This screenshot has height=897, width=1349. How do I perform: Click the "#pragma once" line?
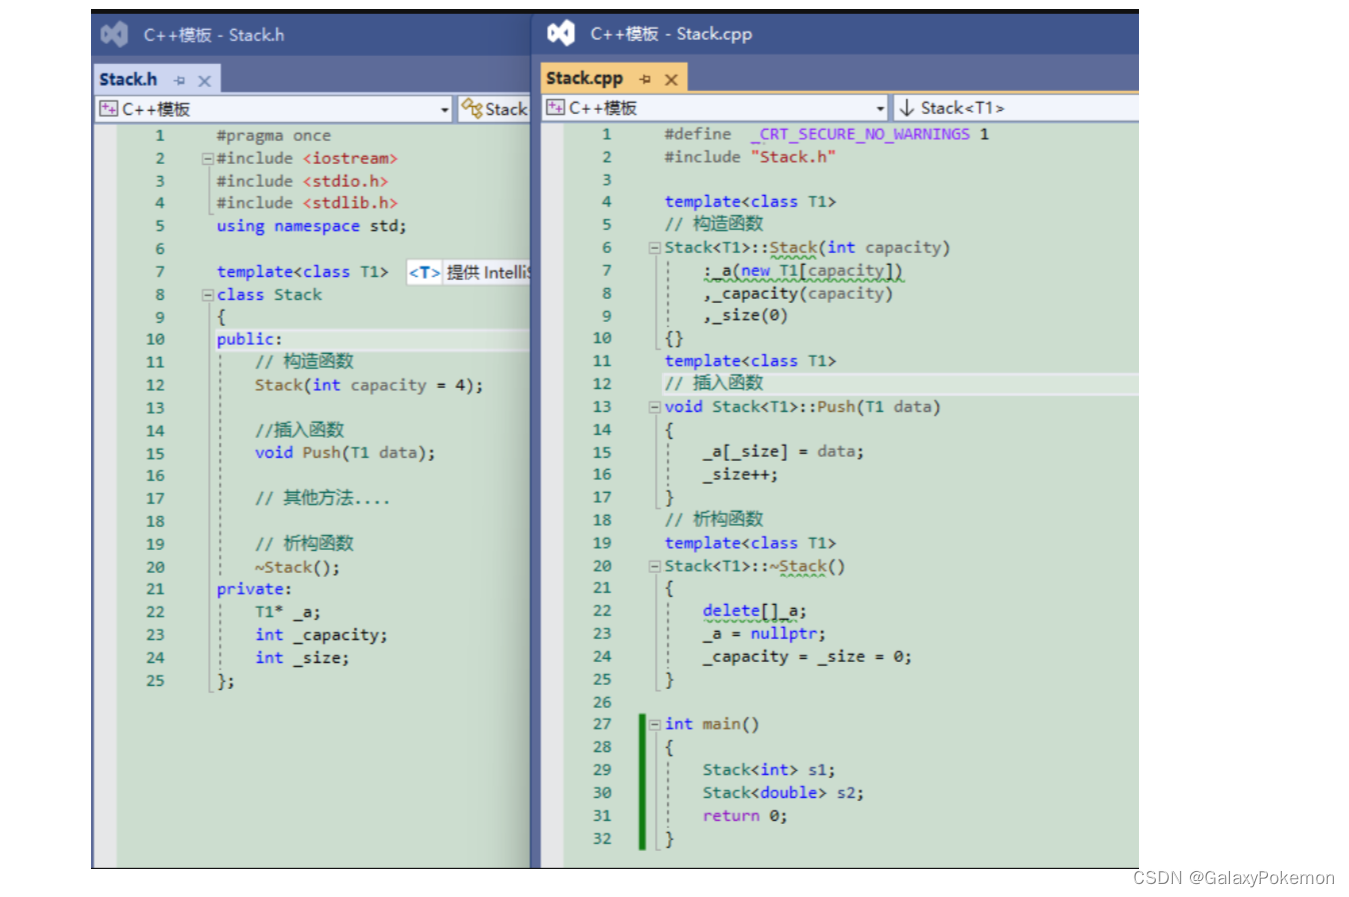[x=273, y=136]
